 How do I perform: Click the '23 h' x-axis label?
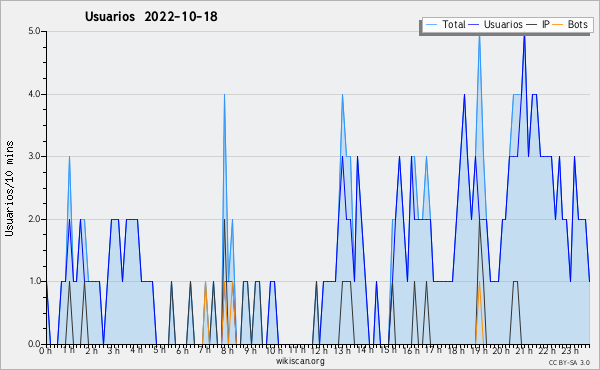click(569, 351)
